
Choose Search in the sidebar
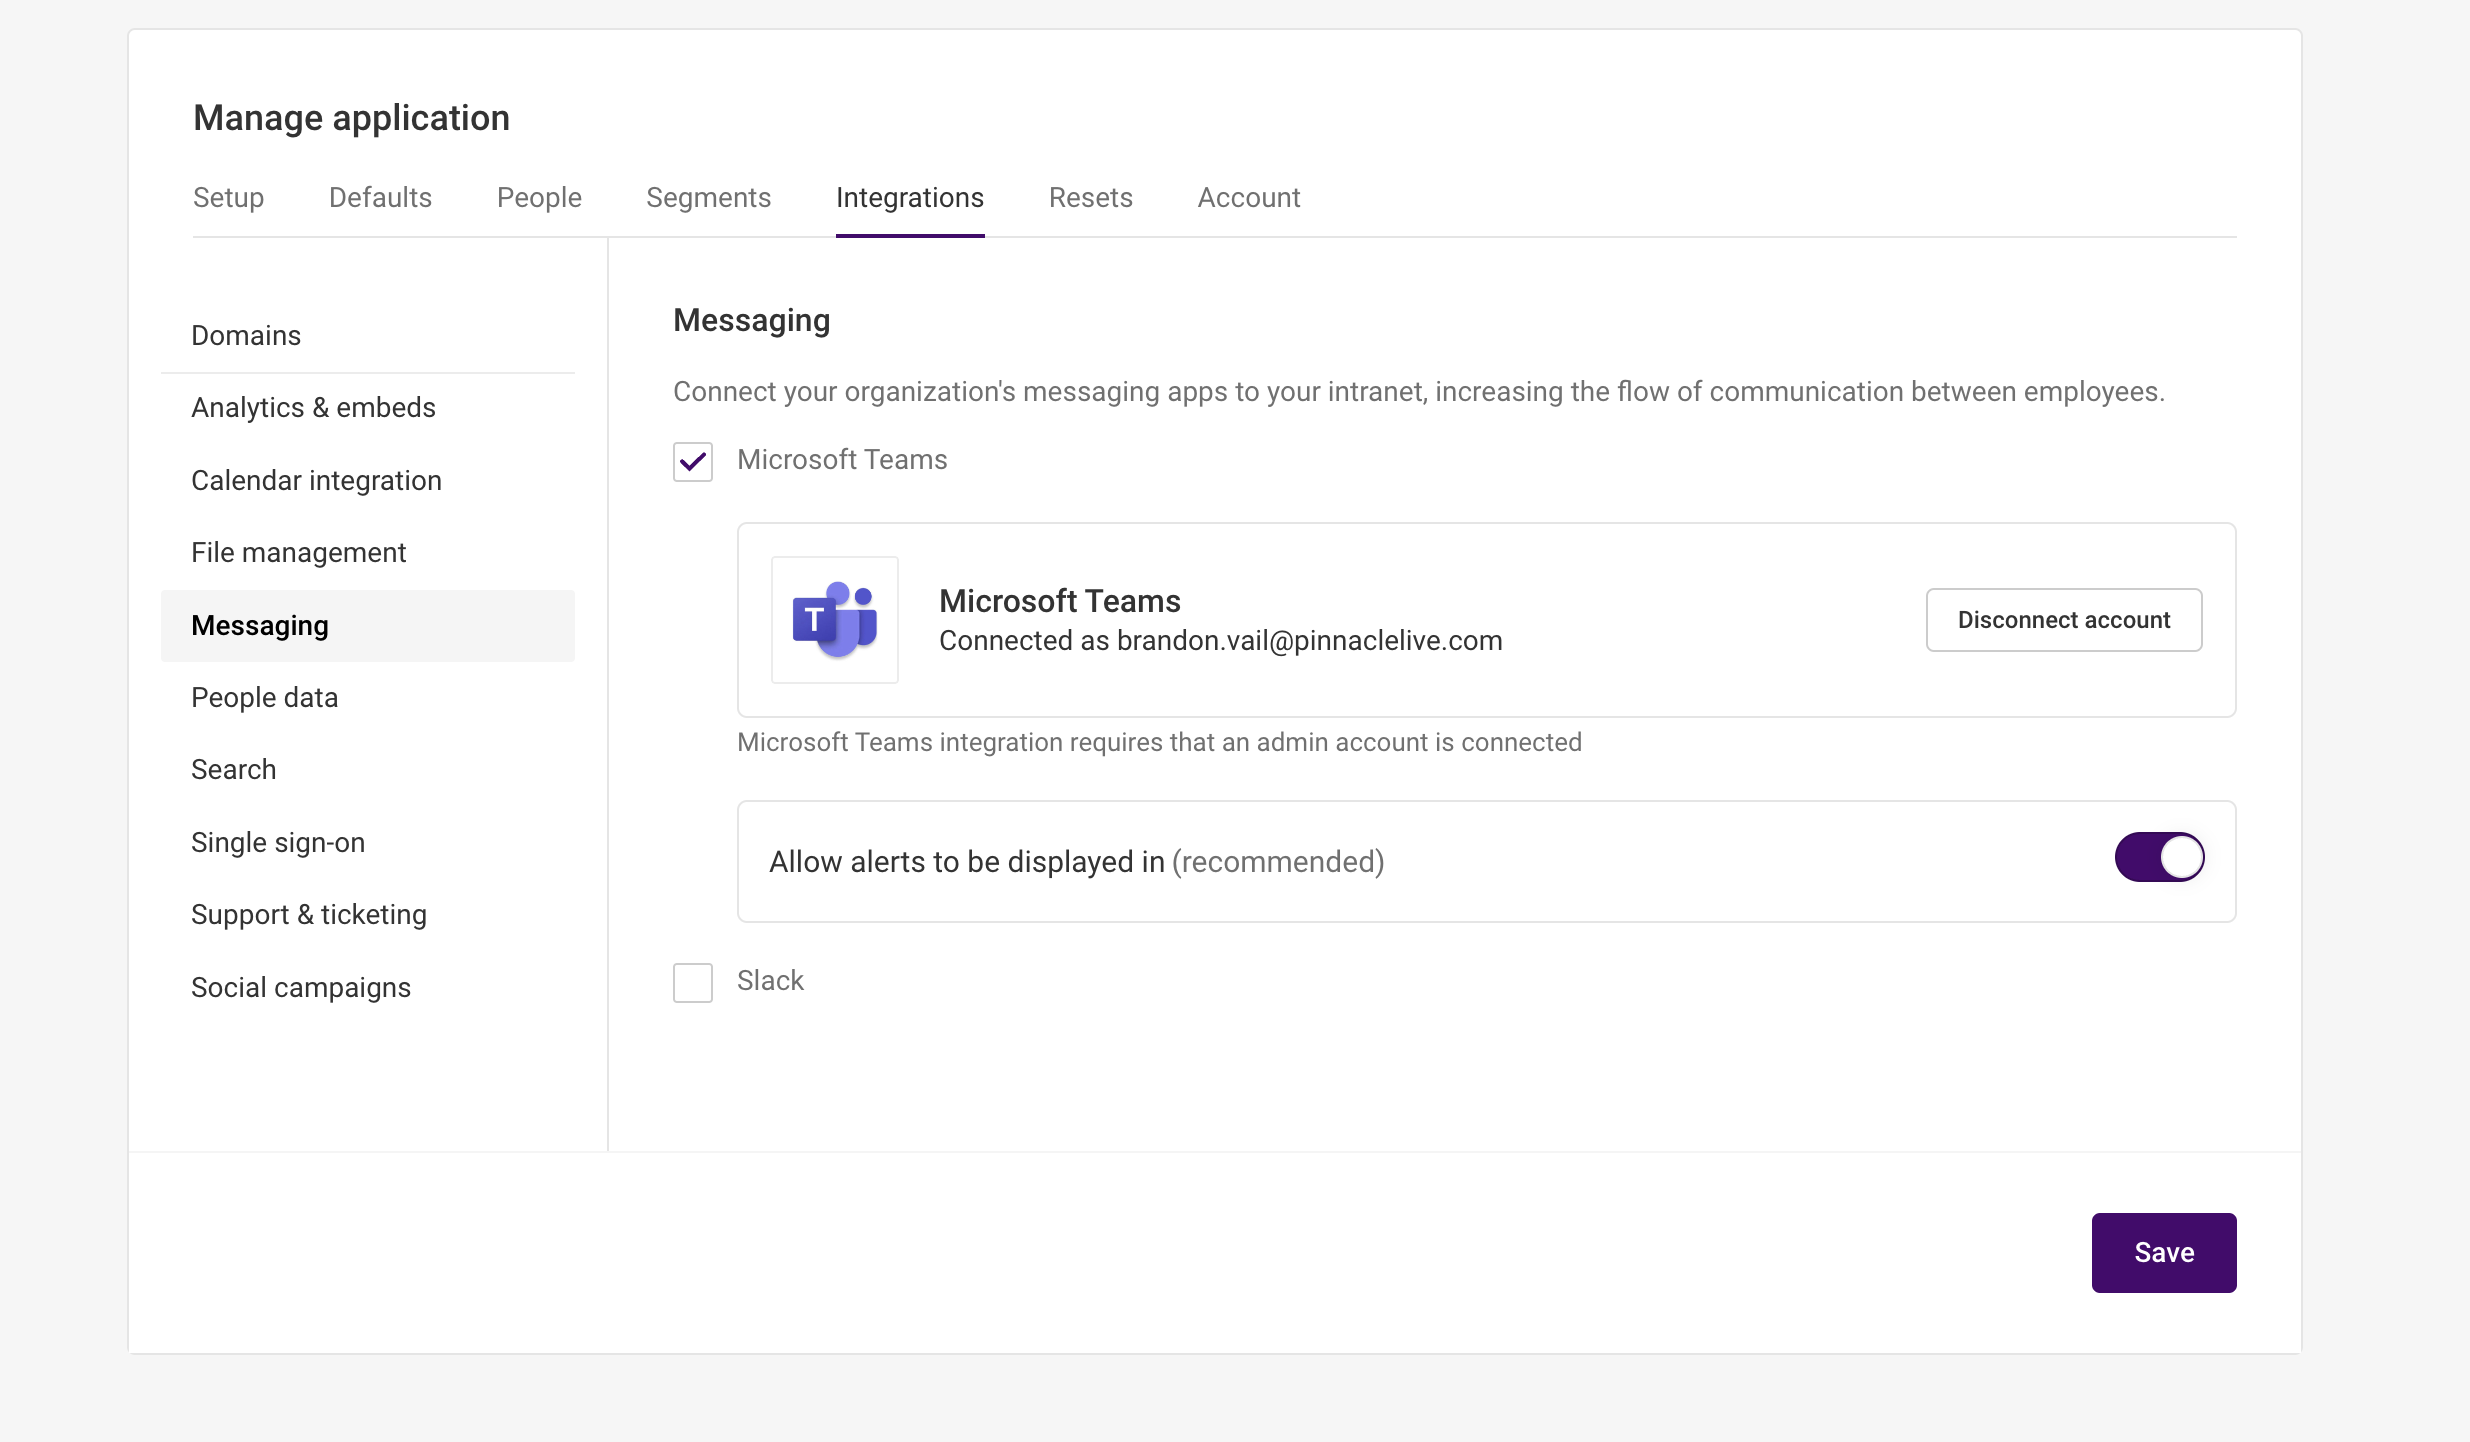[x=368, y=770]
